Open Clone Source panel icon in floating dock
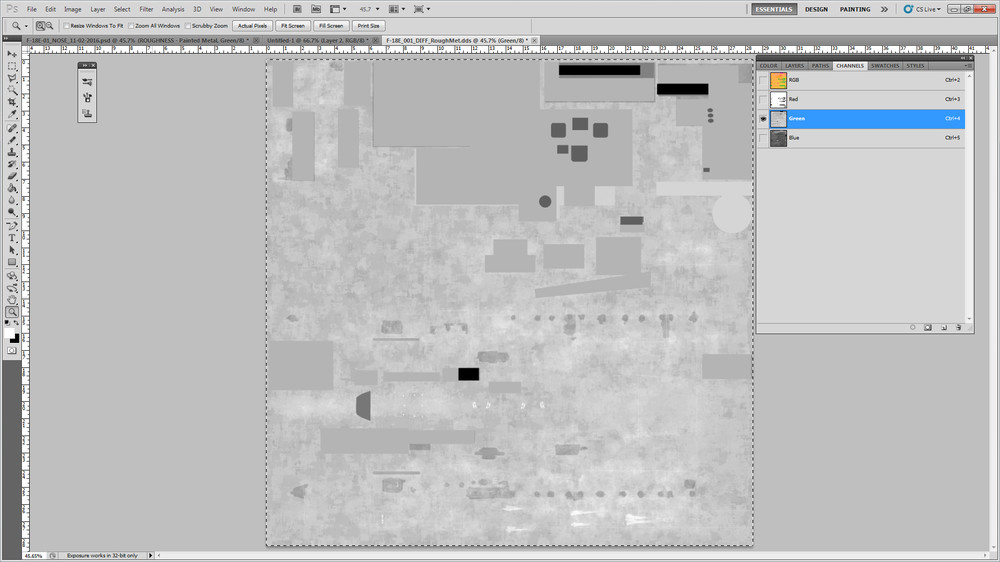1000x562 pixels. (x=87, y=113)
